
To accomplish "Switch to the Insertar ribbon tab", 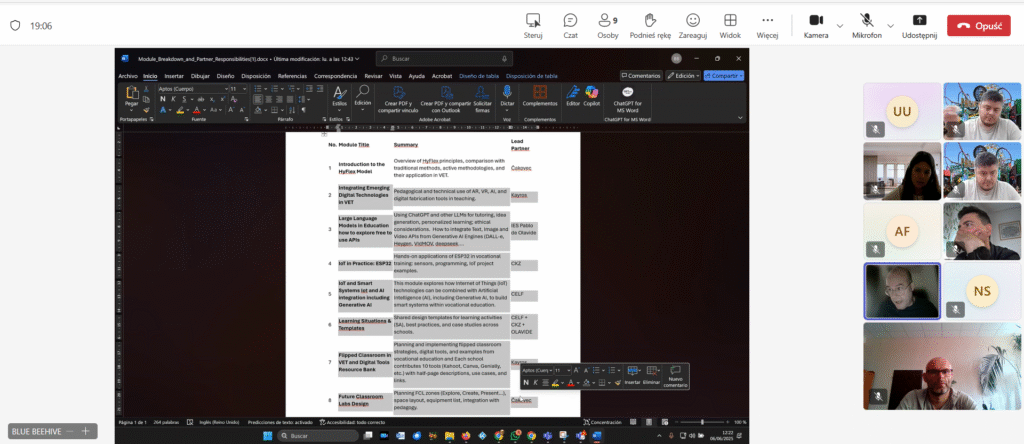I will pyautogui.click(x=173, y=75).
